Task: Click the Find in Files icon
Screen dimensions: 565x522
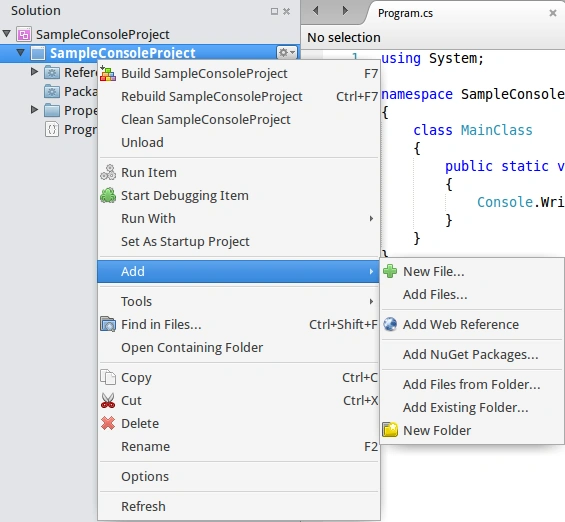Action: (x=108, y=324)
